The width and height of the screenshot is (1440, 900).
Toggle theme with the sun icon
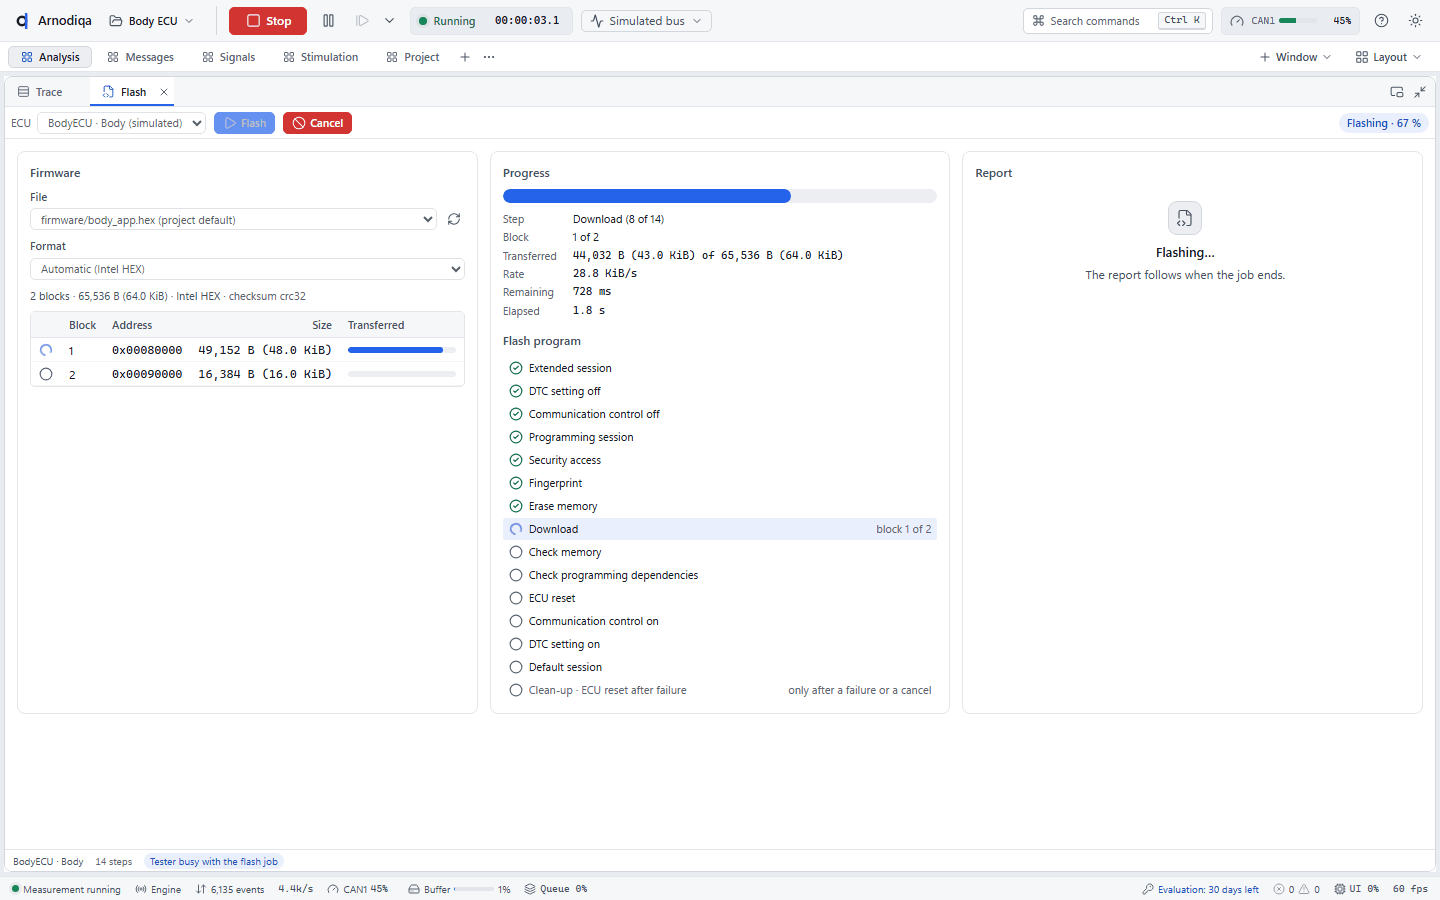(x=1415, y=21)
